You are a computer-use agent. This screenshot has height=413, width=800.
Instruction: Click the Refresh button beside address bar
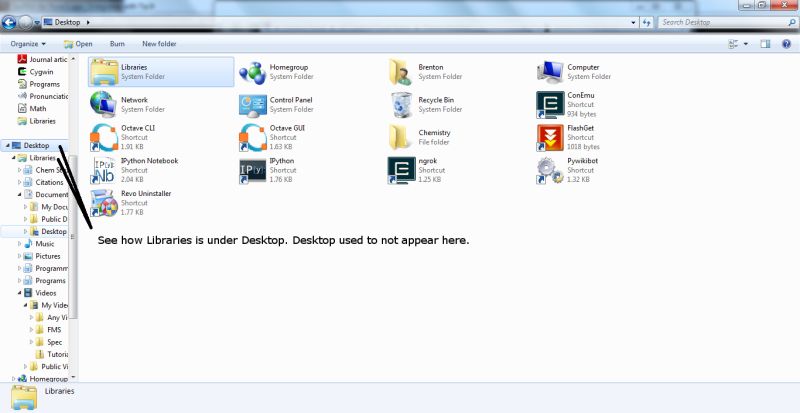tap(647, 22)
